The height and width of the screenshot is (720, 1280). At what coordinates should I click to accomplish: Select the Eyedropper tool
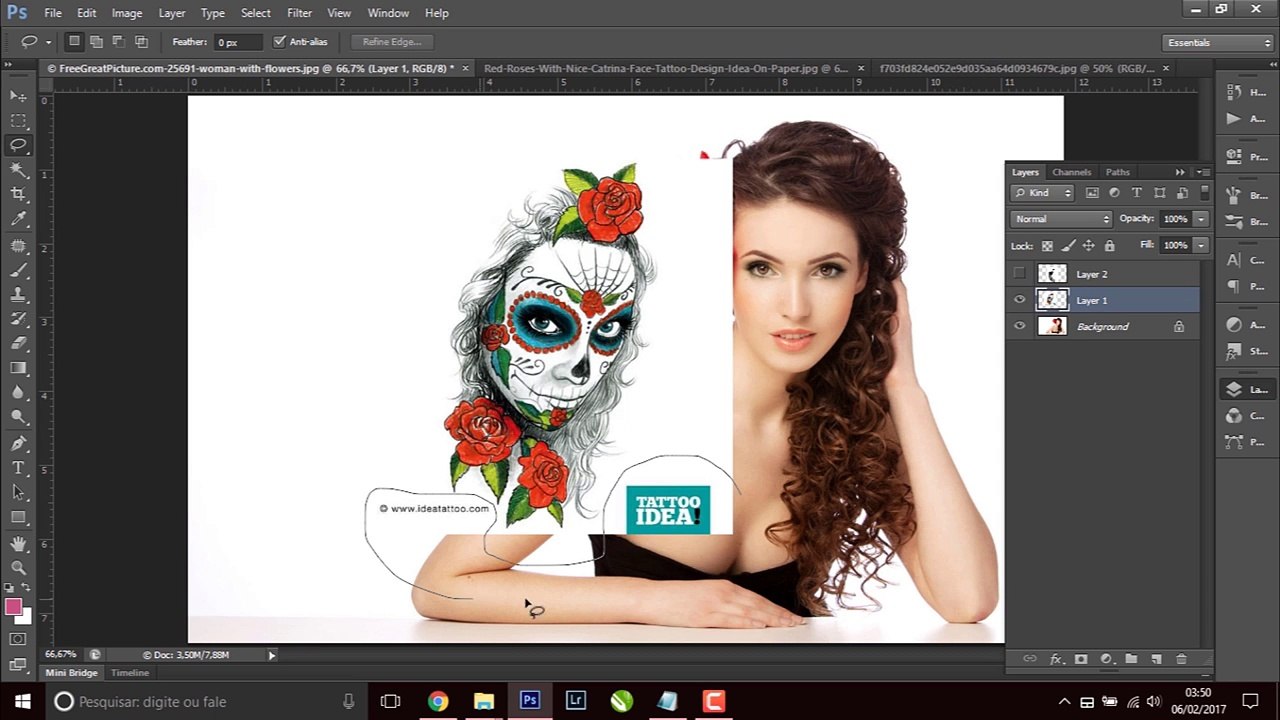[18, 219]
